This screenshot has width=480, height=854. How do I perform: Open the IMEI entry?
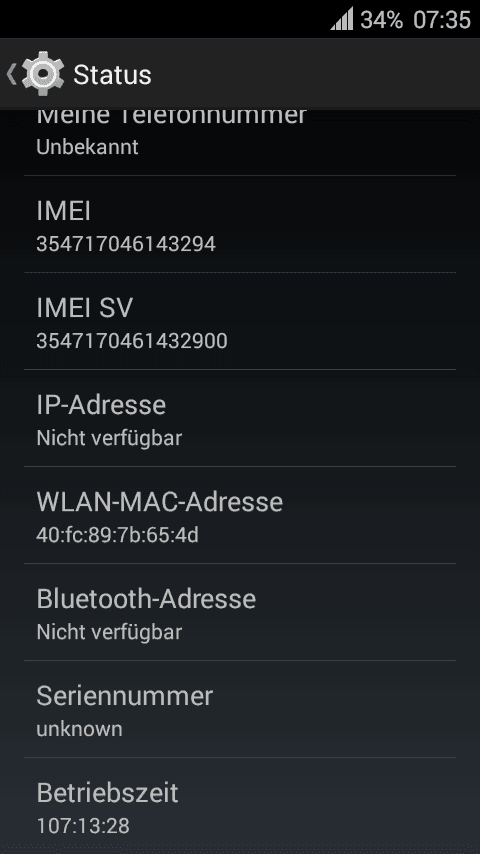tap(240, 224)
